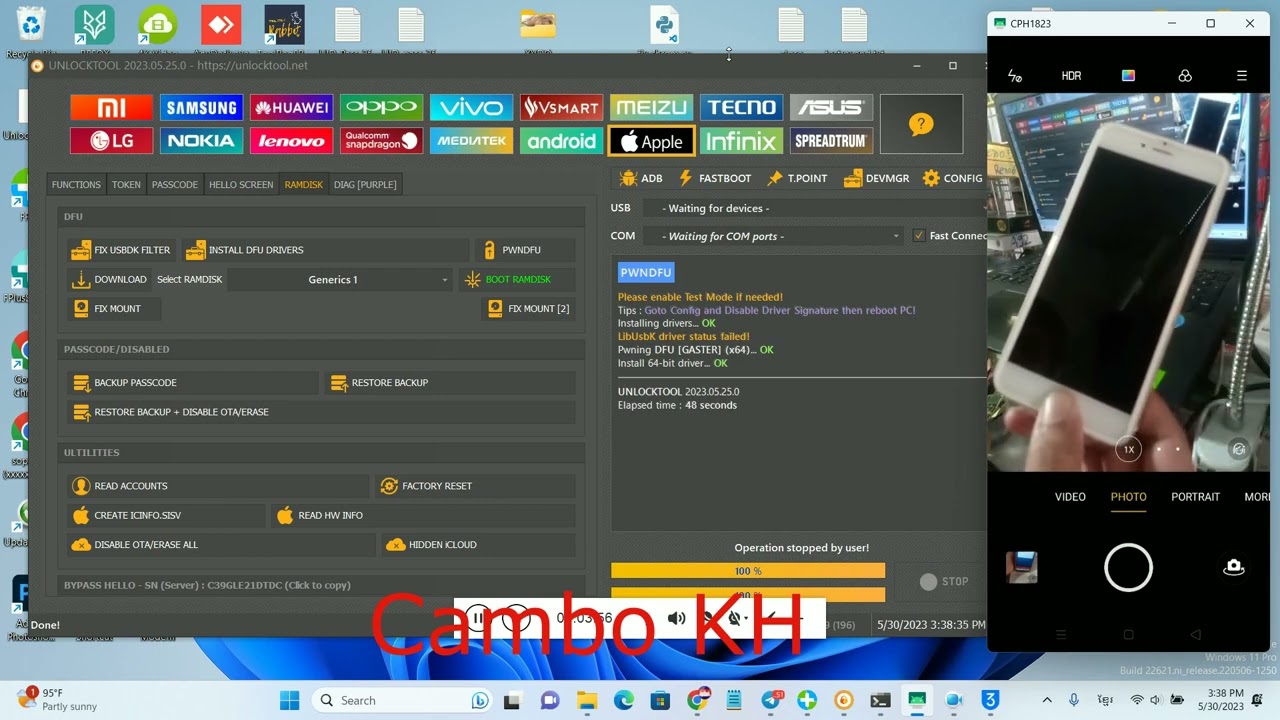Toggle HDR in camera window
This screenshot has width=1280, height=720.
point(1071,76)
